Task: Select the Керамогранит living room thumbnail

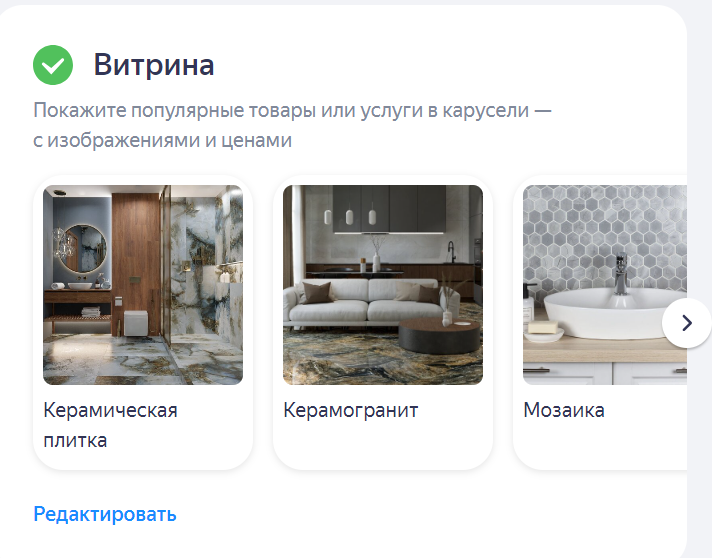Action: 383,285
